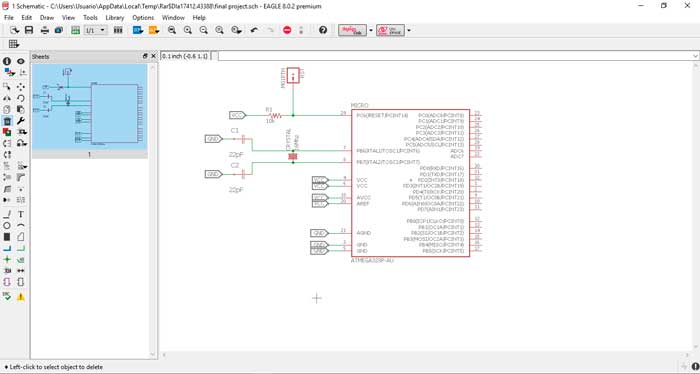Select the Polygon tool

(x=21, y=237)
